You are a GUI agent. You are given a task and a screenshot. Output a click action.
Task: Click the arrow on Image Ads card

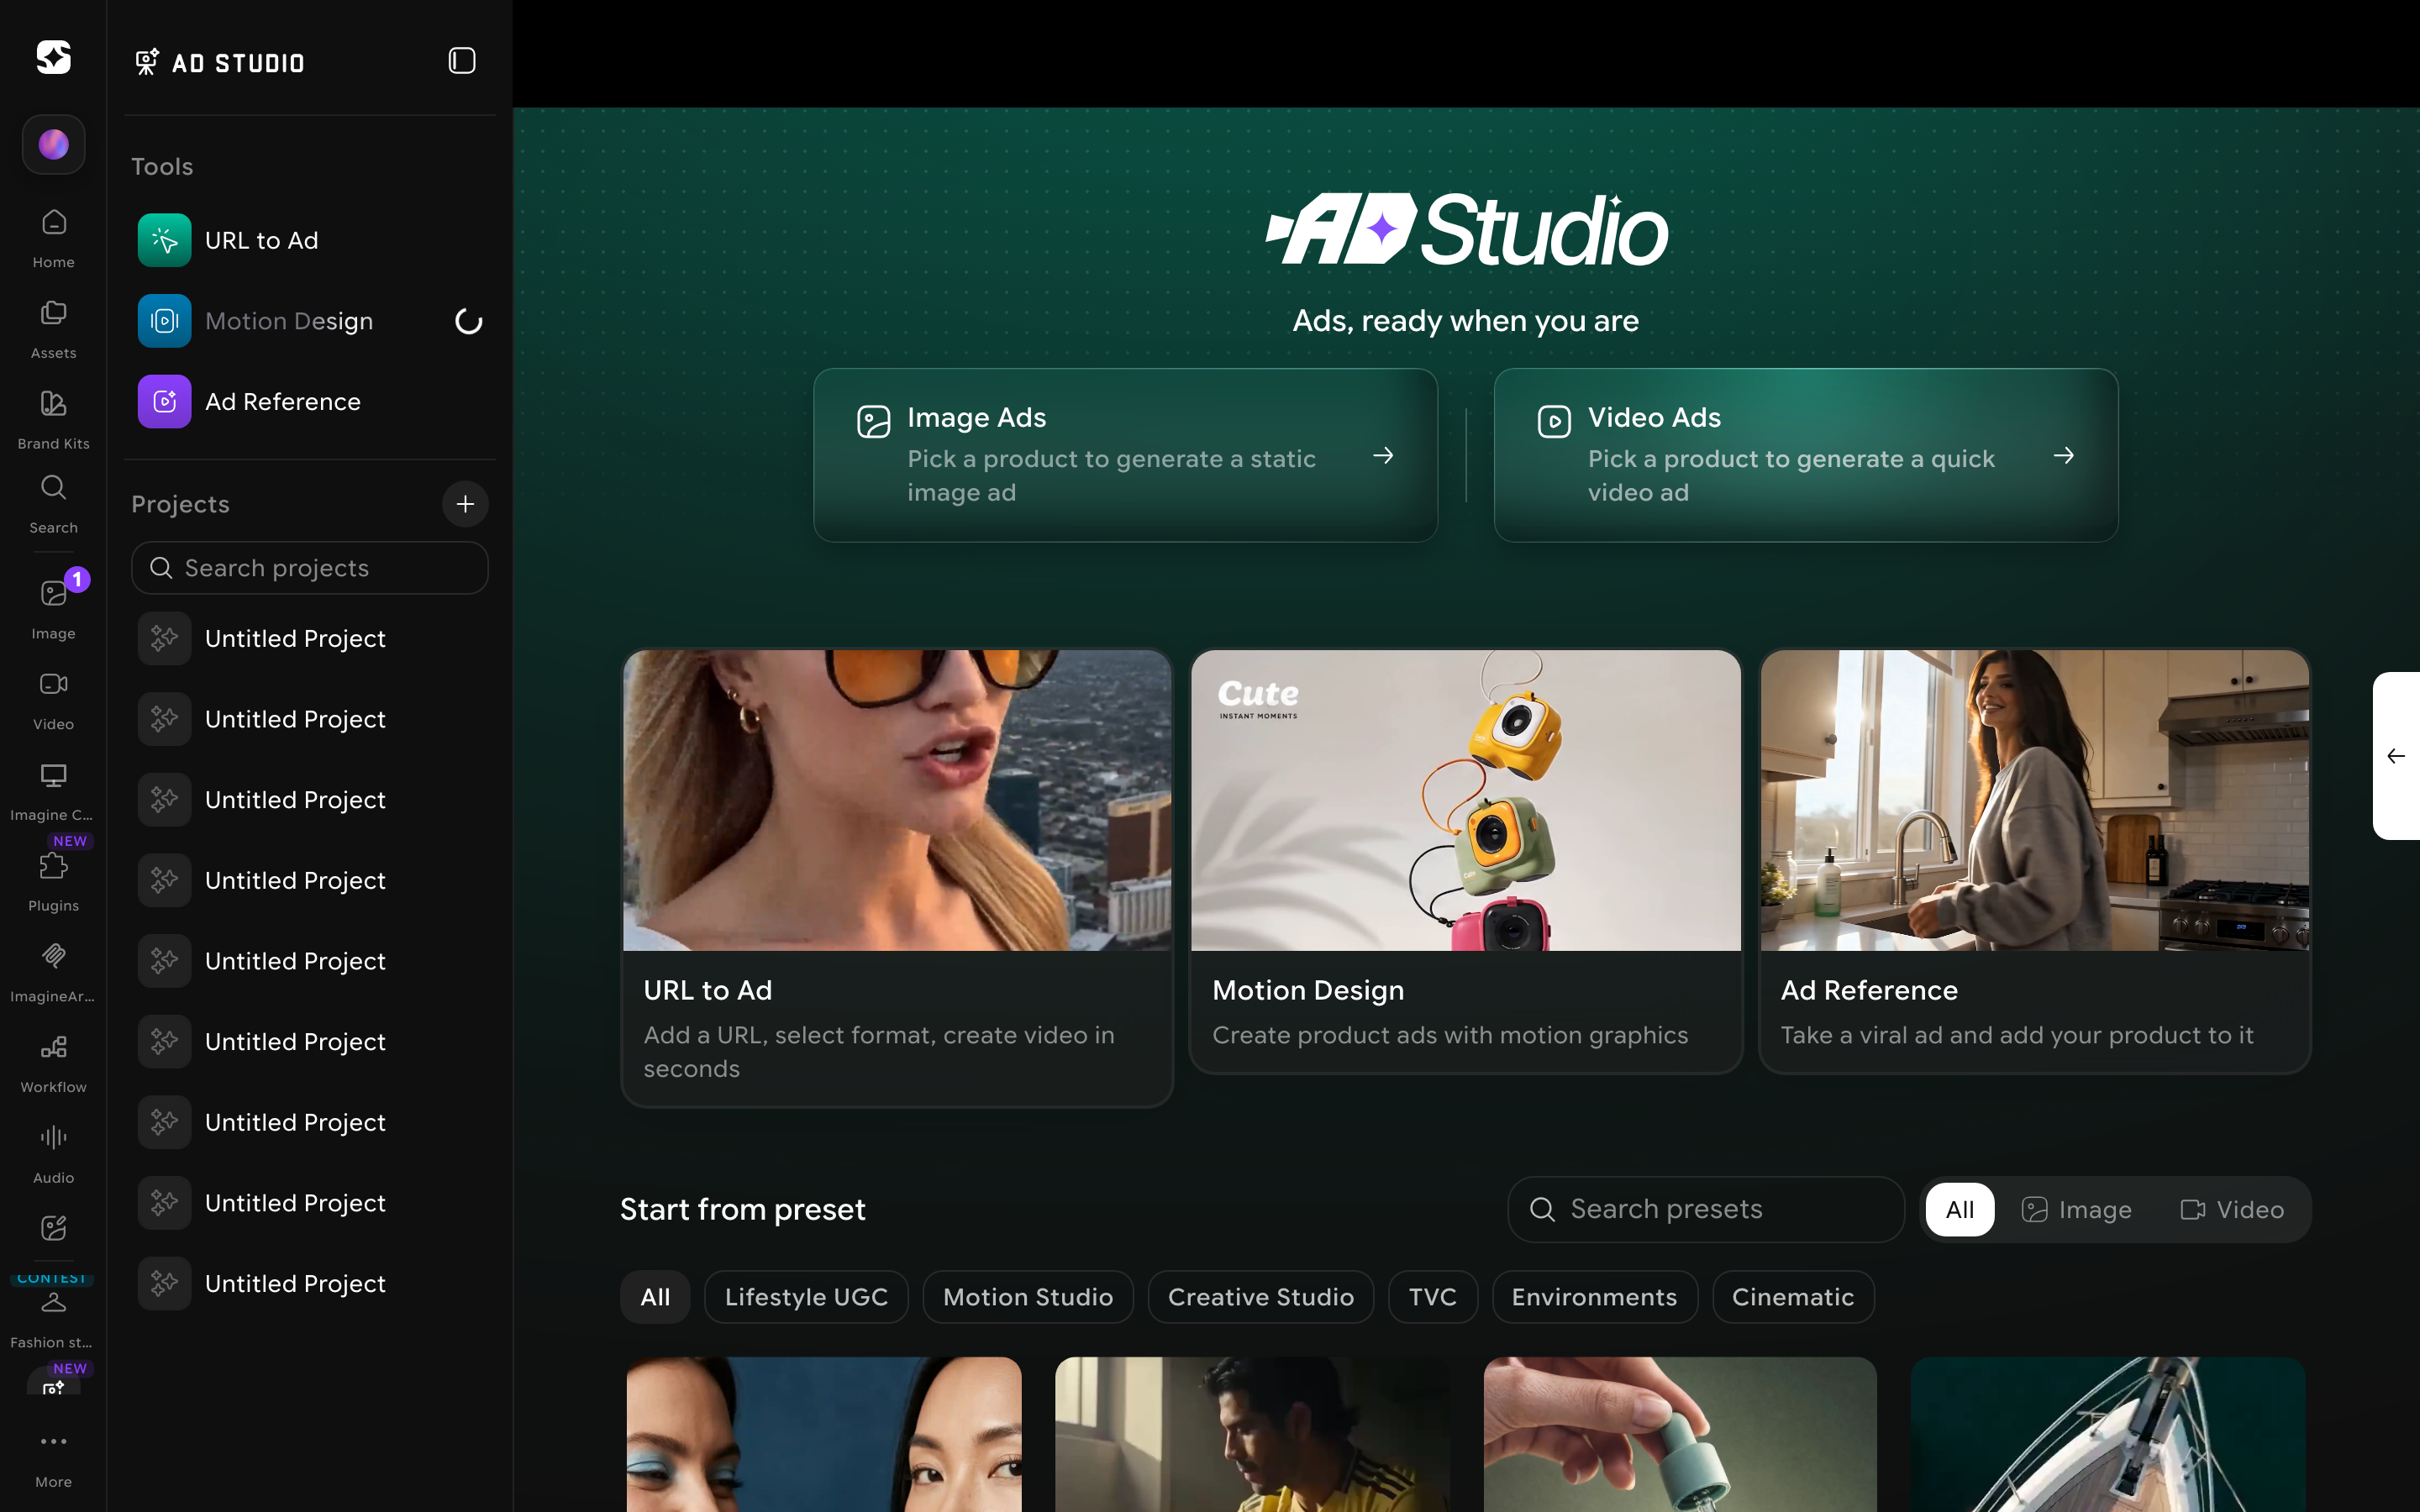1383,455
